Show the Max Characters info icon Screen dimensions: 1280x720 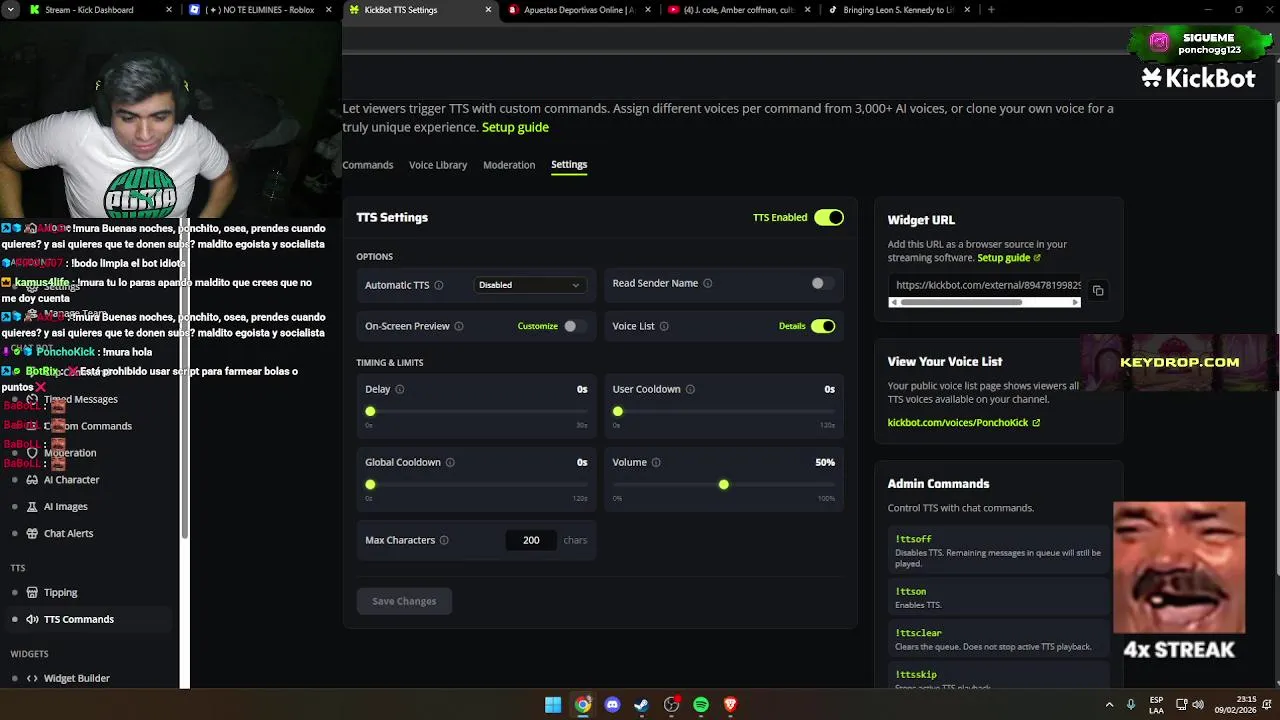coord(444,541)
